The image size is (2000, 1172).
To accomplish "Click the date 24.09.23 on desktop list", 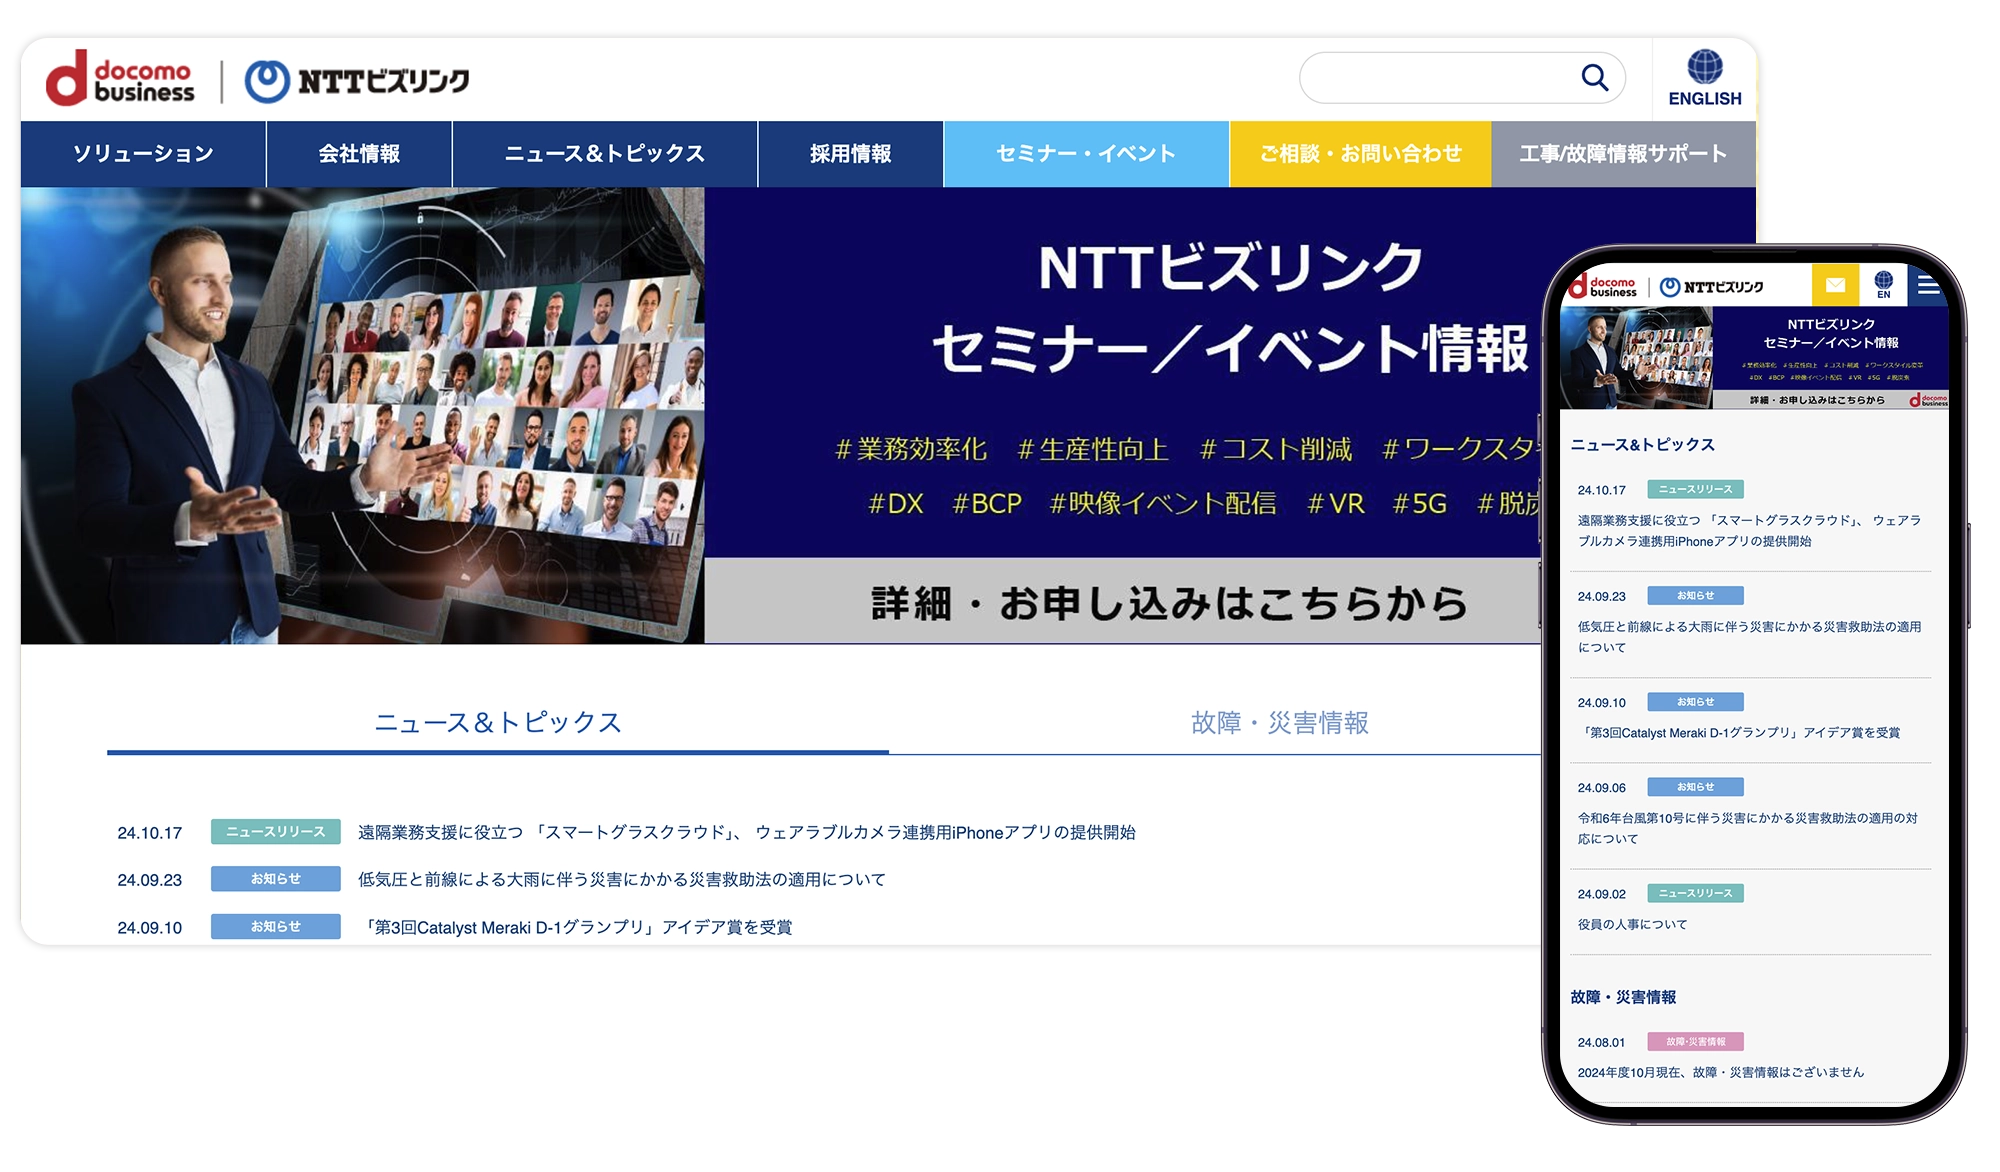I will pyautogui.click(x=150, y=880).
